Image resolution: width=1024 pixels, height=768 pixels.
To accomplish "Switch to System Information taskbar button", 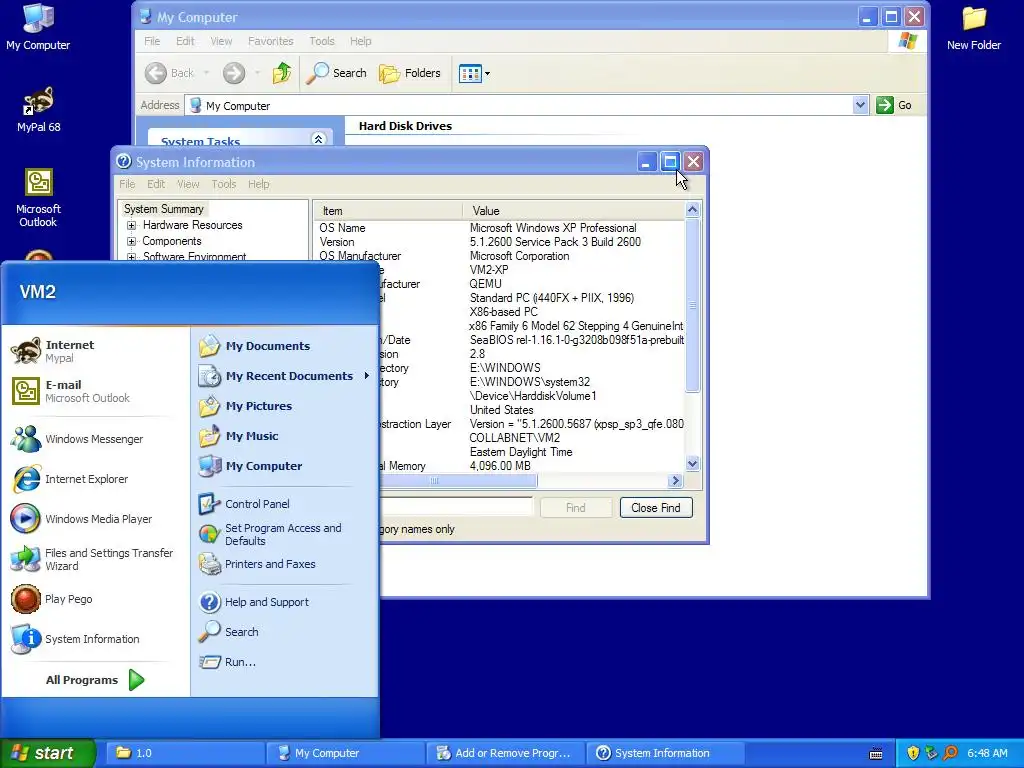I will (665, 753).
